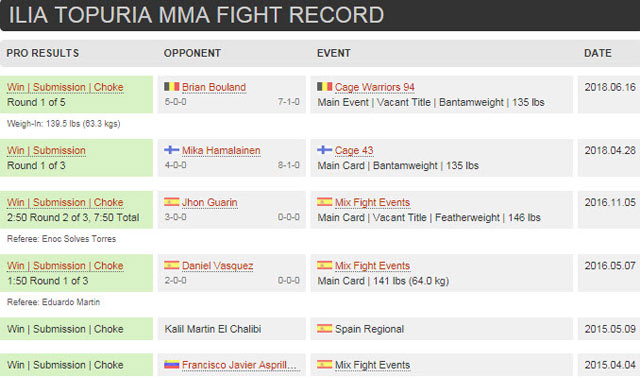Click Belgium flag next to Cage Warriors 94

(x=324, y=86)
